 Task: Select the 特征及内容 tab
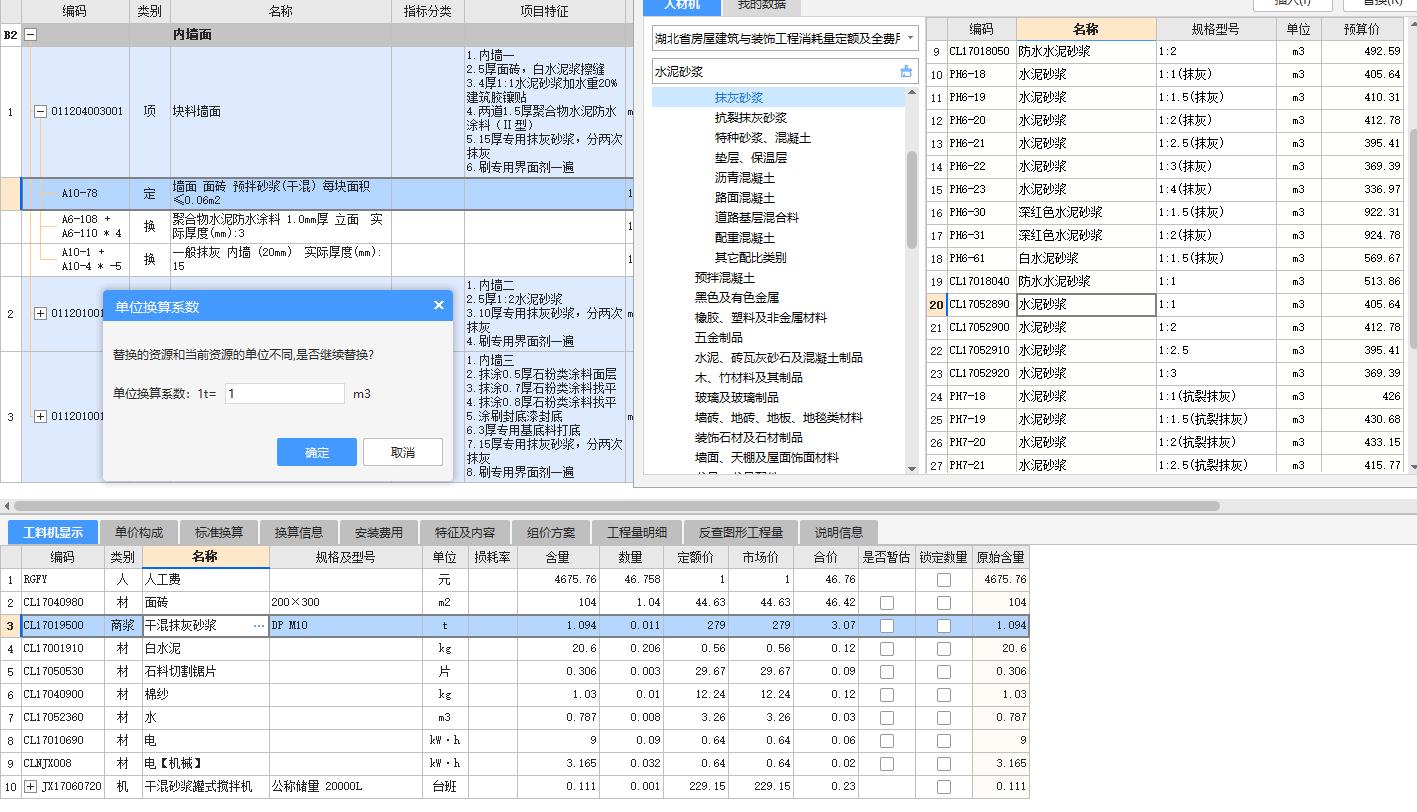click(x=465, y=533)
